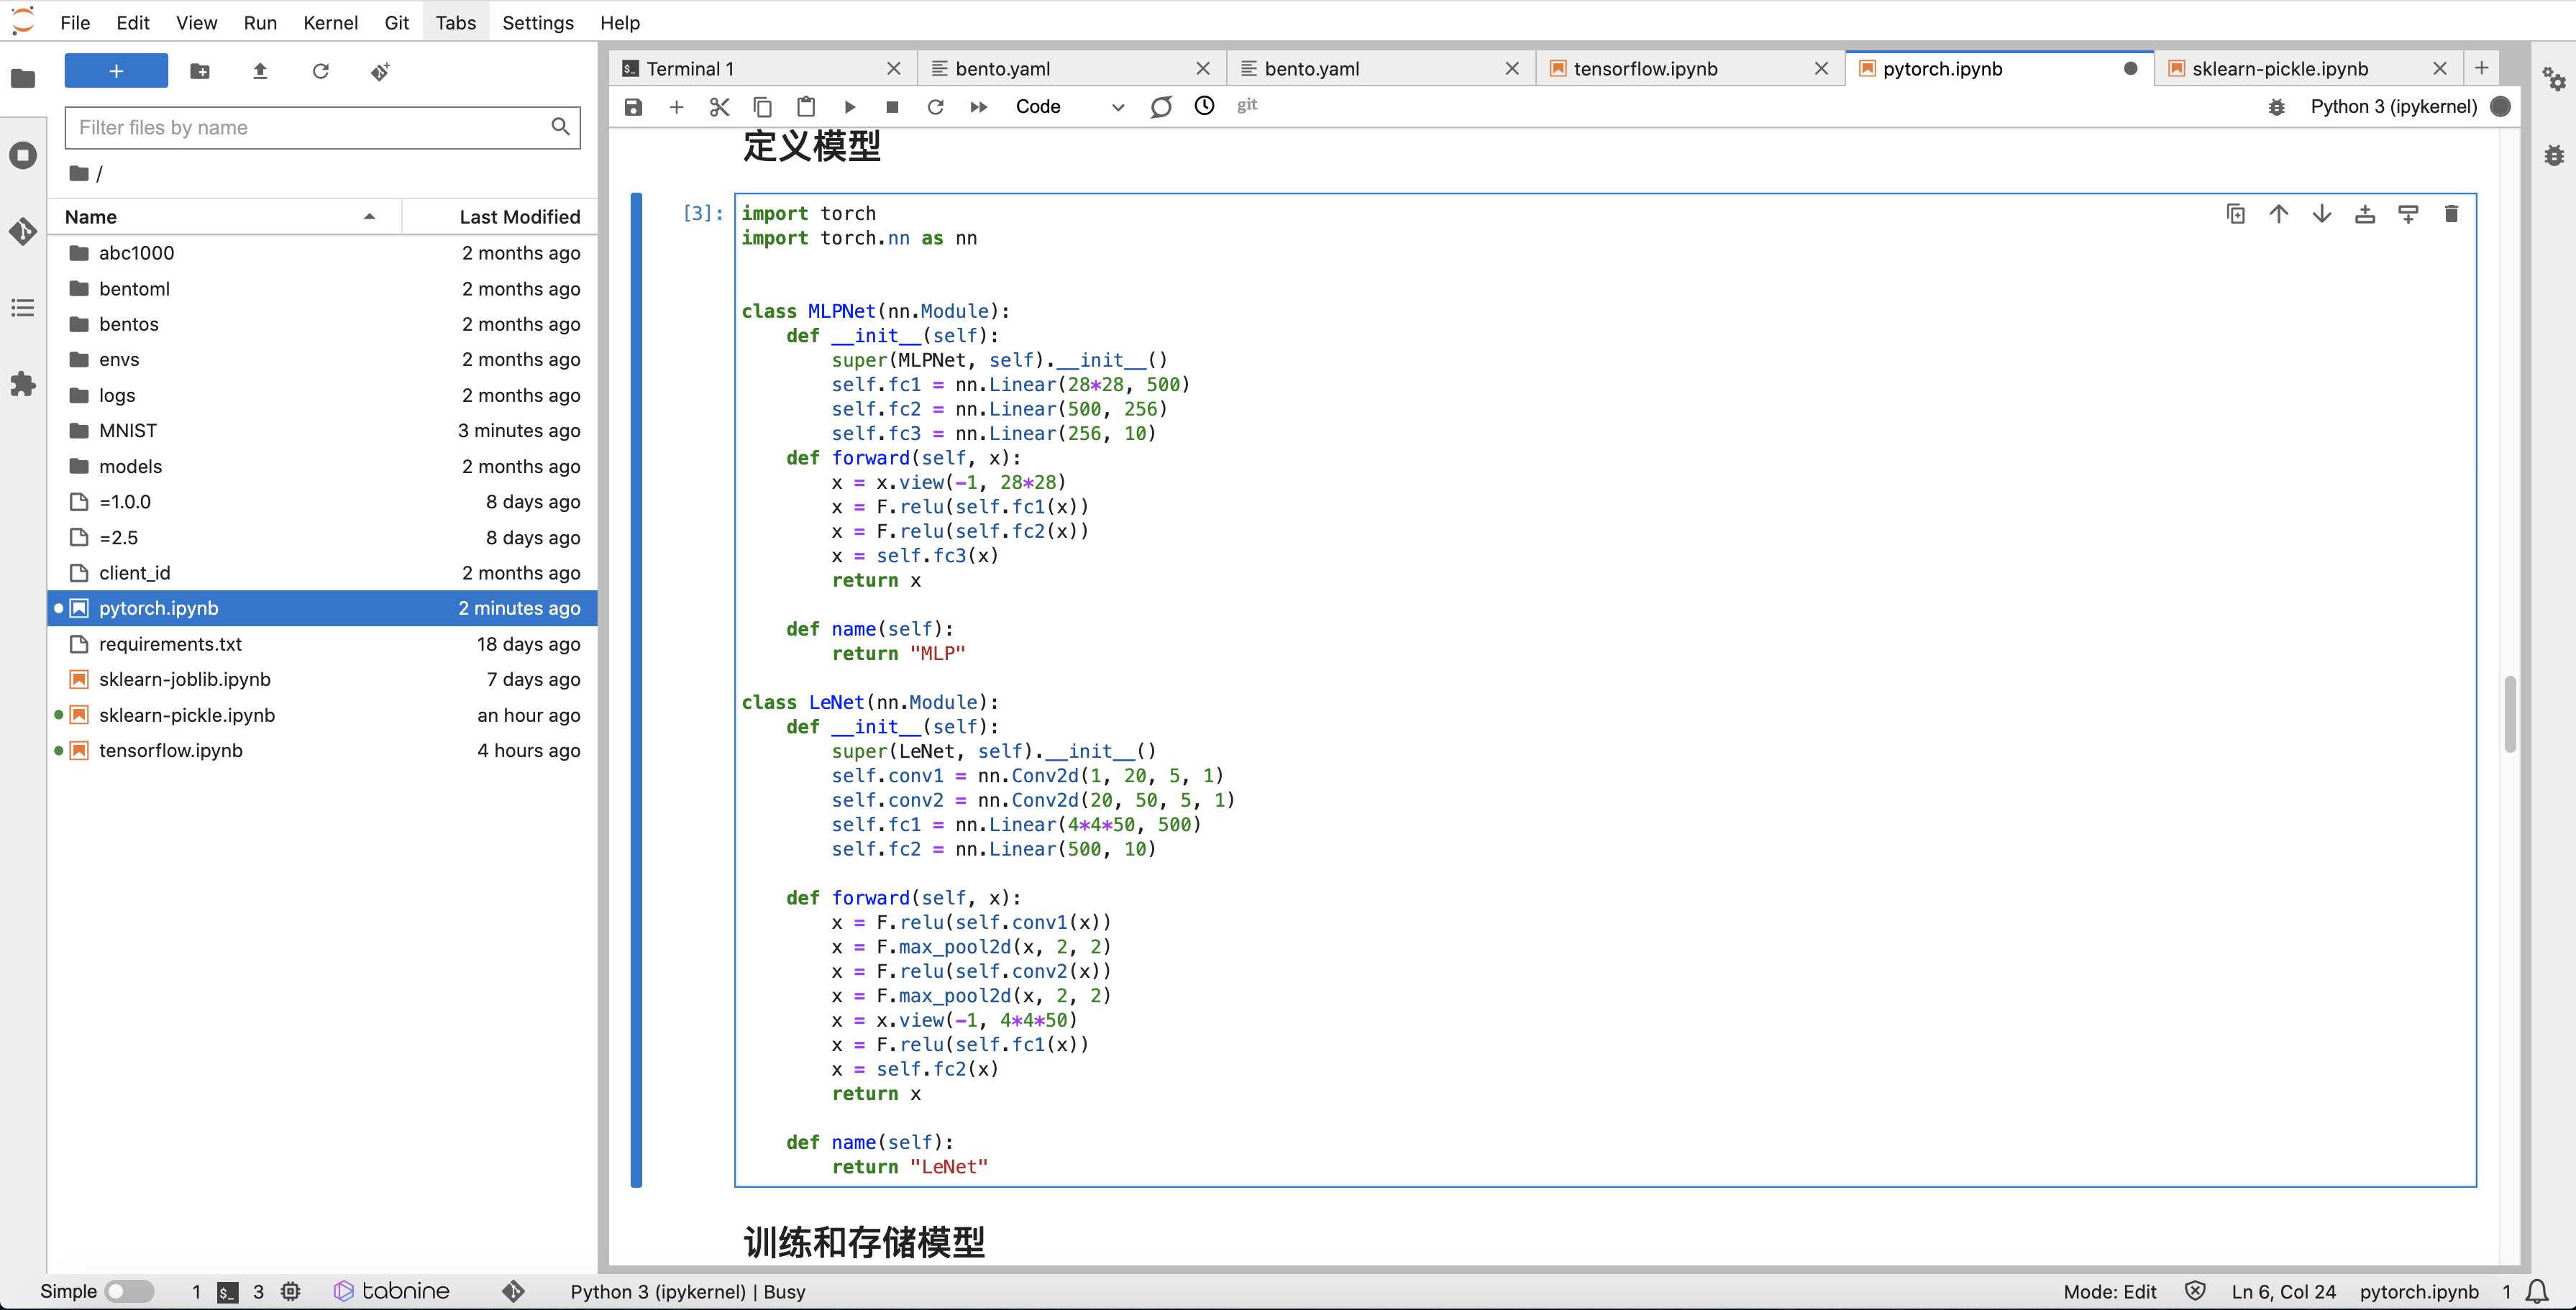This screenshot has width=2576, height=1310.
Task: Open the Extension Manager puzzle icon
Action: [23, 384]
